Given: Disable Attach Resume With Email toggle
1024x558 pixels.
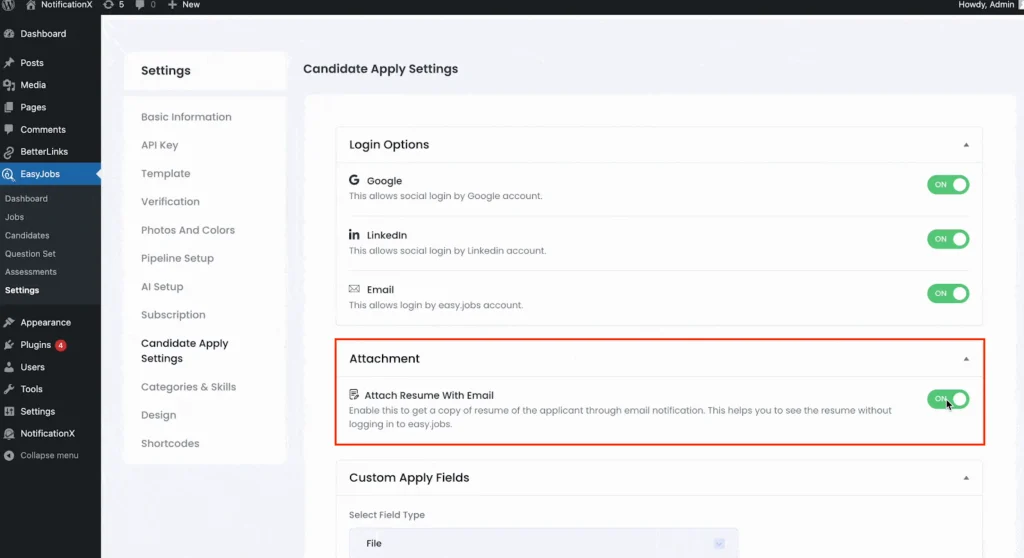Looking at the screenshot, I should coord(948,399).
